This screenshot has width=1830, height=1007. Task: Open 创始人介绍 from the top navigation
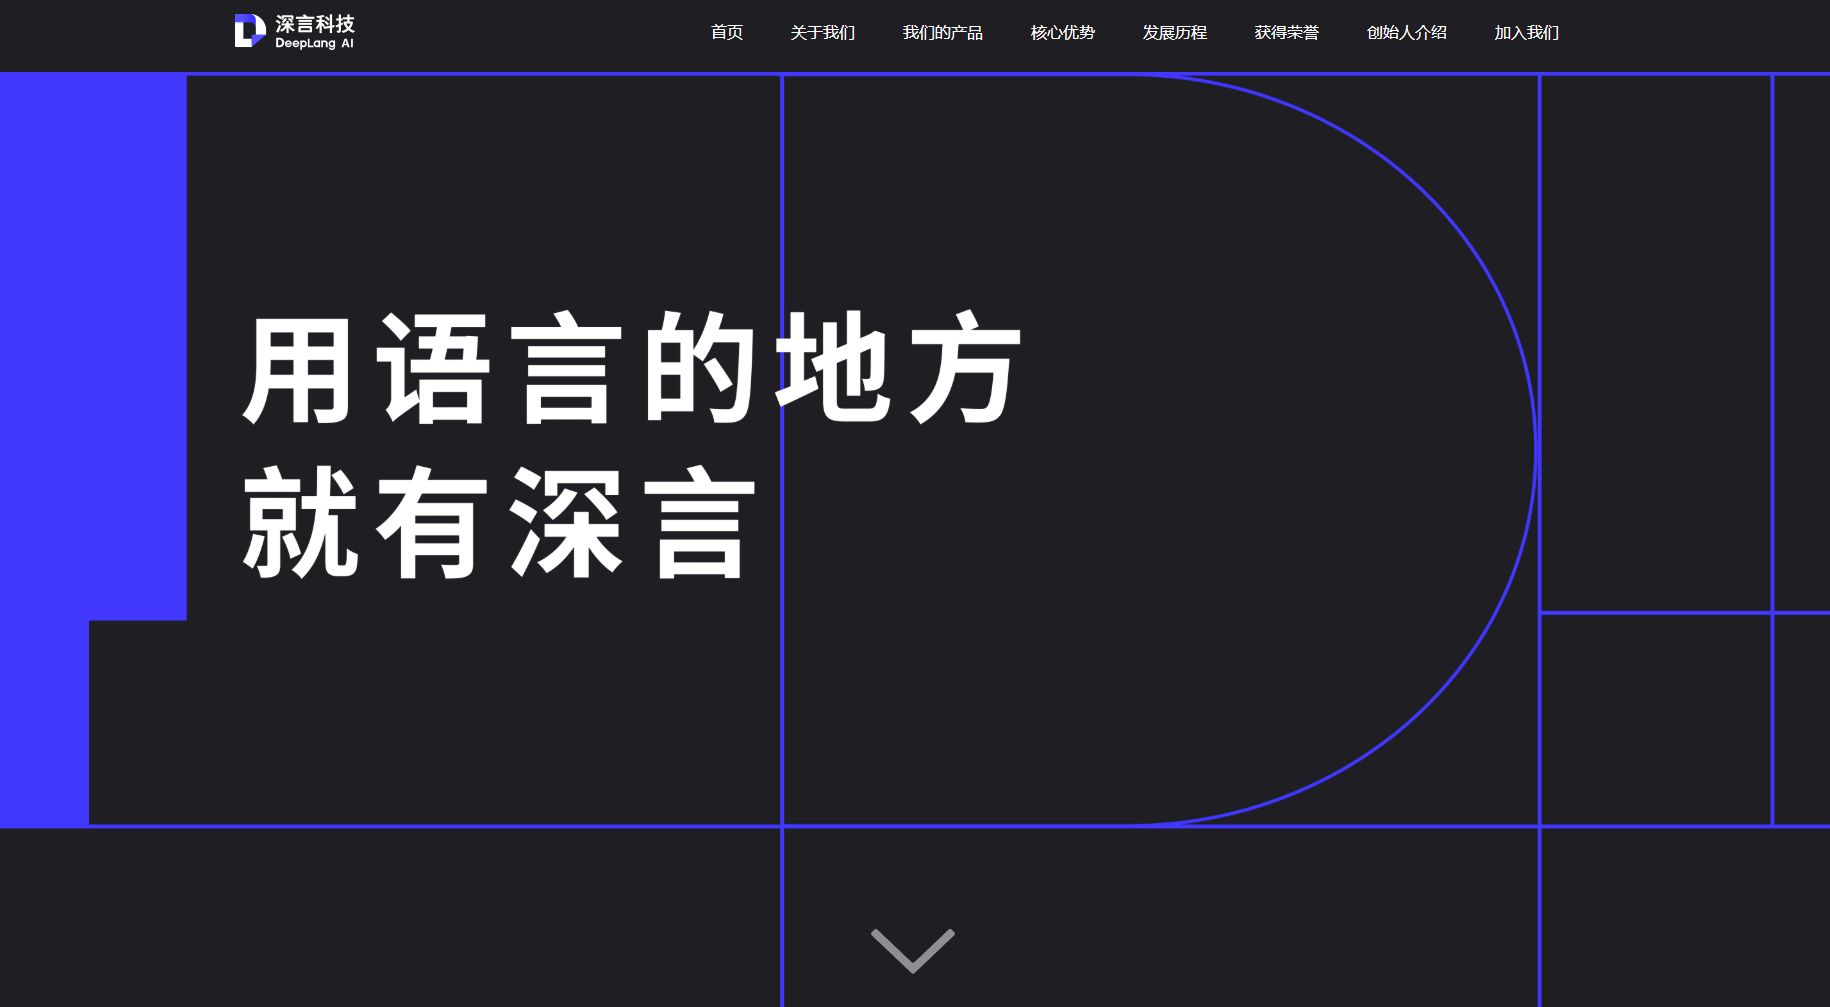coord(1405,32)
